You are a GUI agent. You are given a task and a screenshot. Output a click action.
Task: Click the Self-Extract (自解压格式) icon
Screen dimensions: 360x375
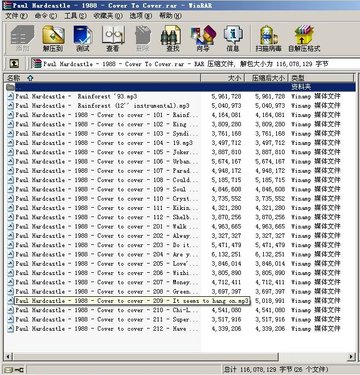304,38
